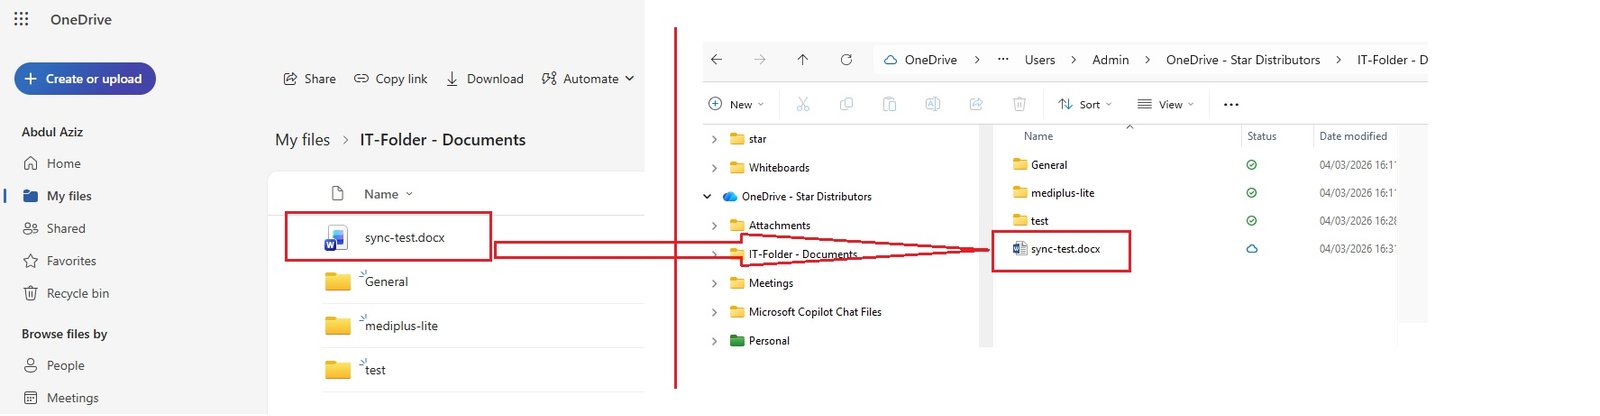
Task: Click See more ellipsis in Explorer toolbar
Action: (1231, 104)
